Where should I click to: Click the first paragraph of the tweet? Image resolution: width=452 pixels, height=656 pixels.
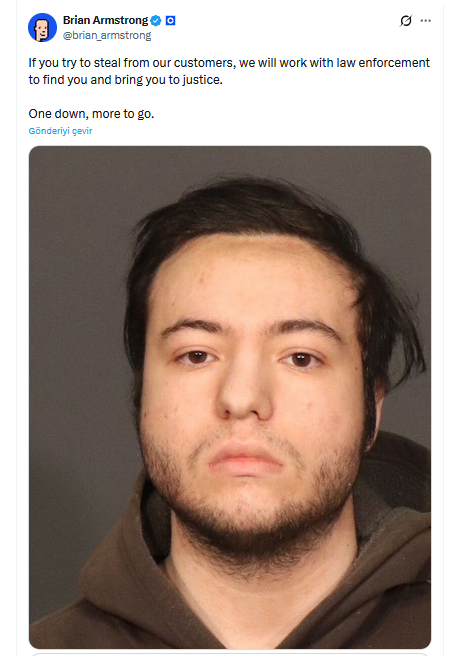point(229,71)
